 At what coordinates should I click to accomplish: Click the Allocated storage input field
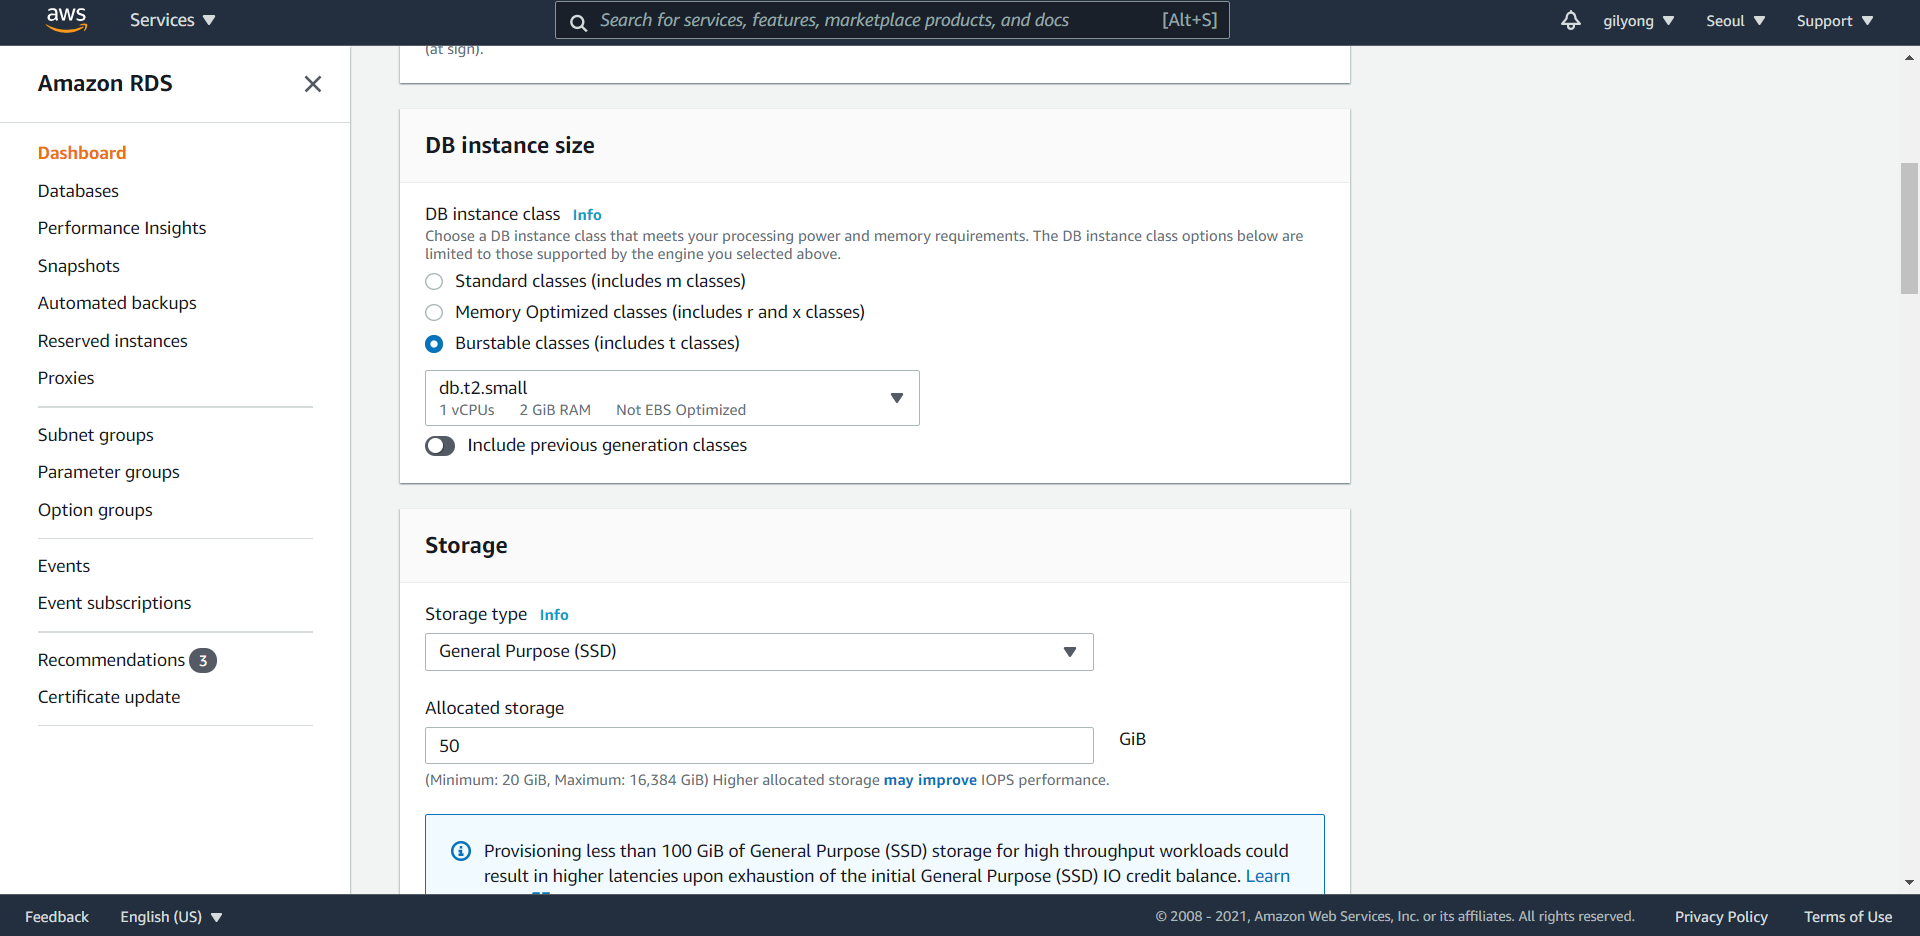click(x=759, y=746)
